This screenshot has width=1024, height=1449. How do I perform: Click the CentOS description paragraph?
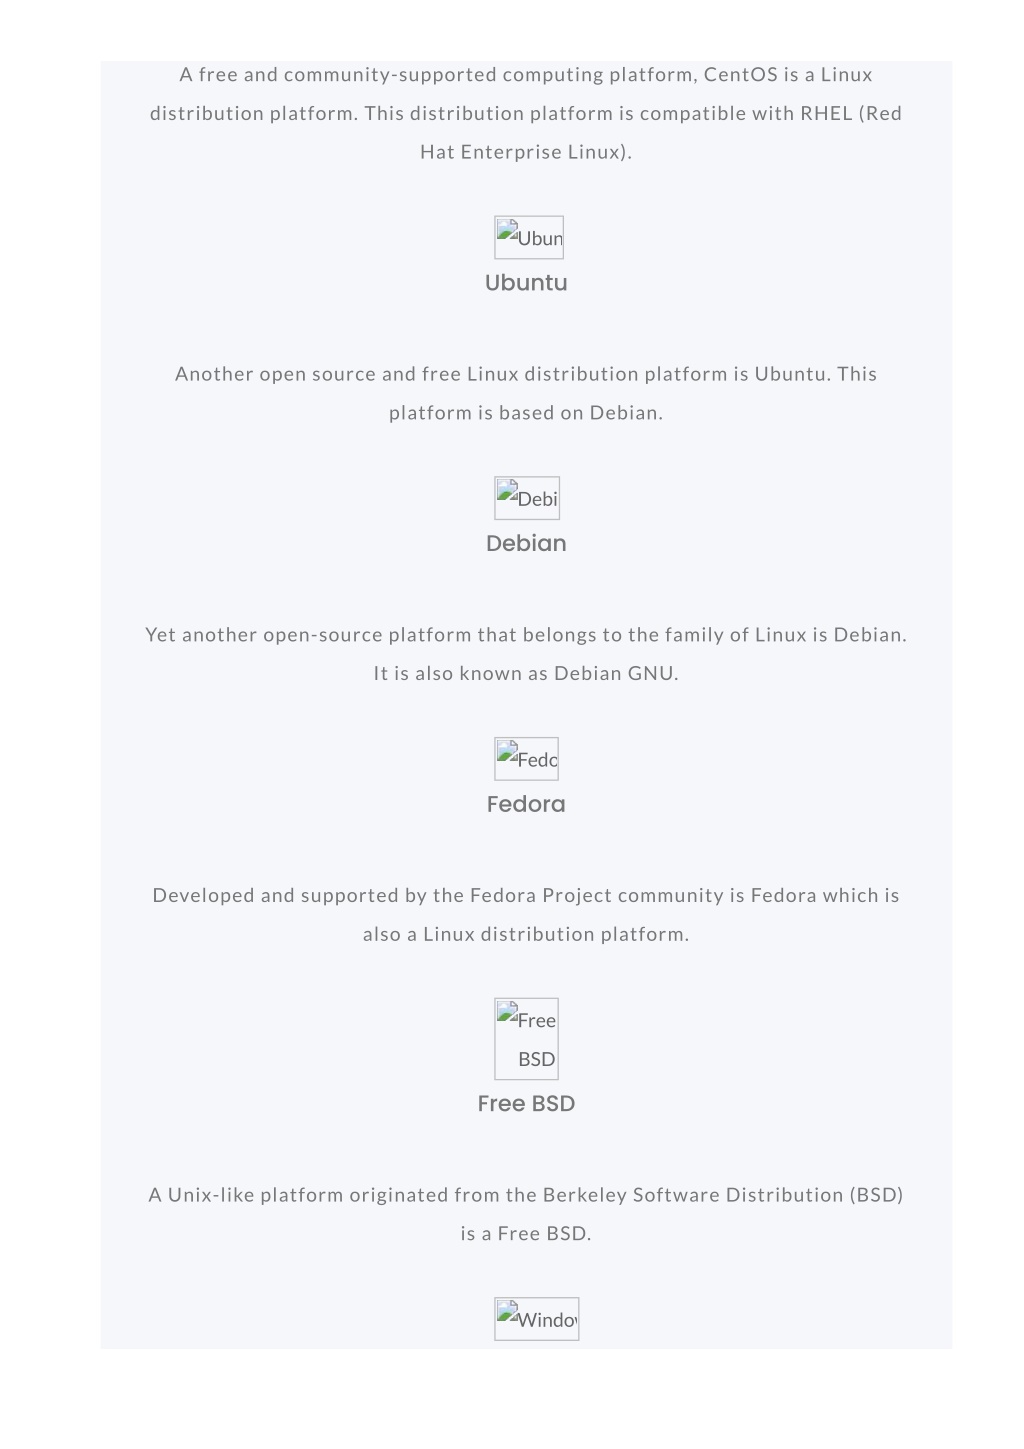526,113
